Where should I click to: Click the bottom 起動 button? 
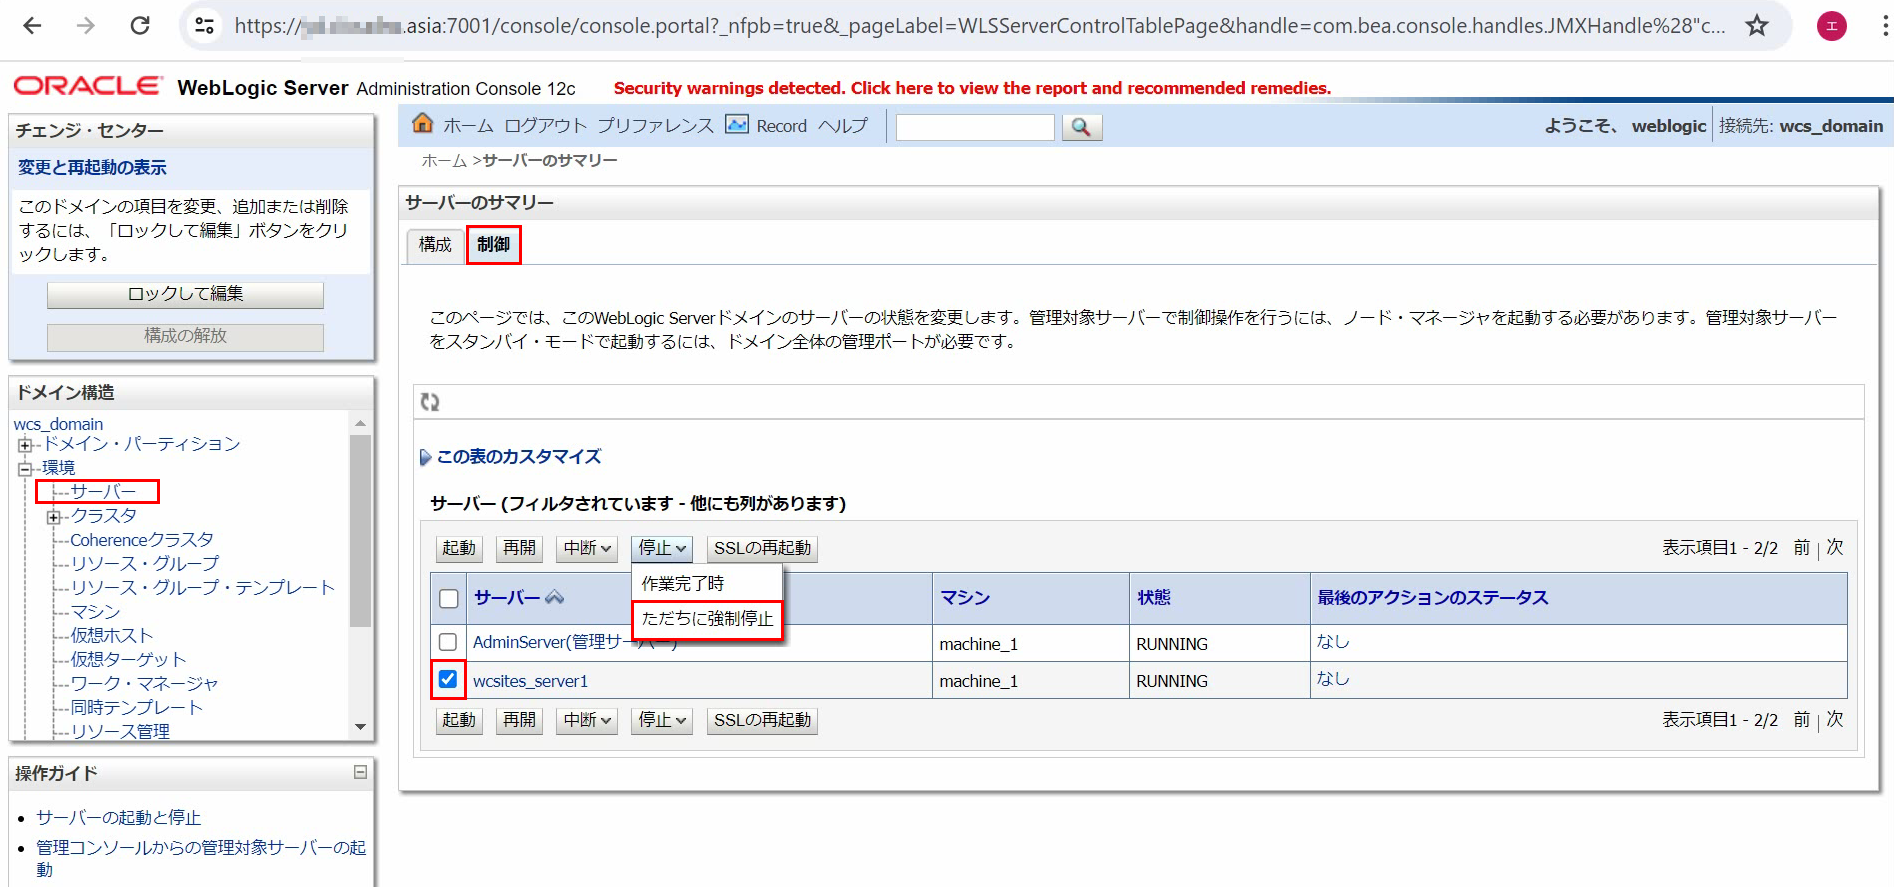[x=459, y=720]
